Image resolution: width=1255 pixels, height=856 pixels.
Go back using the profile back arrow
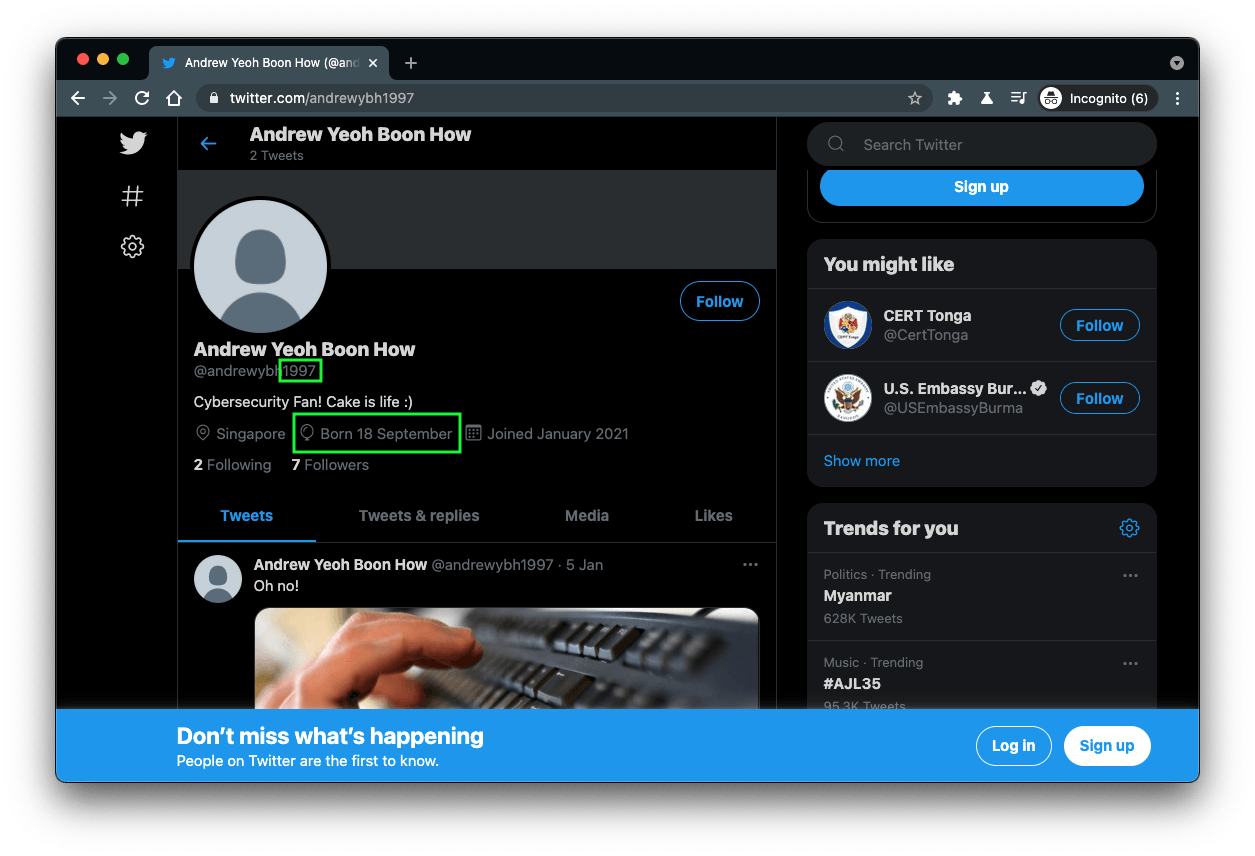tap(208, 144)
